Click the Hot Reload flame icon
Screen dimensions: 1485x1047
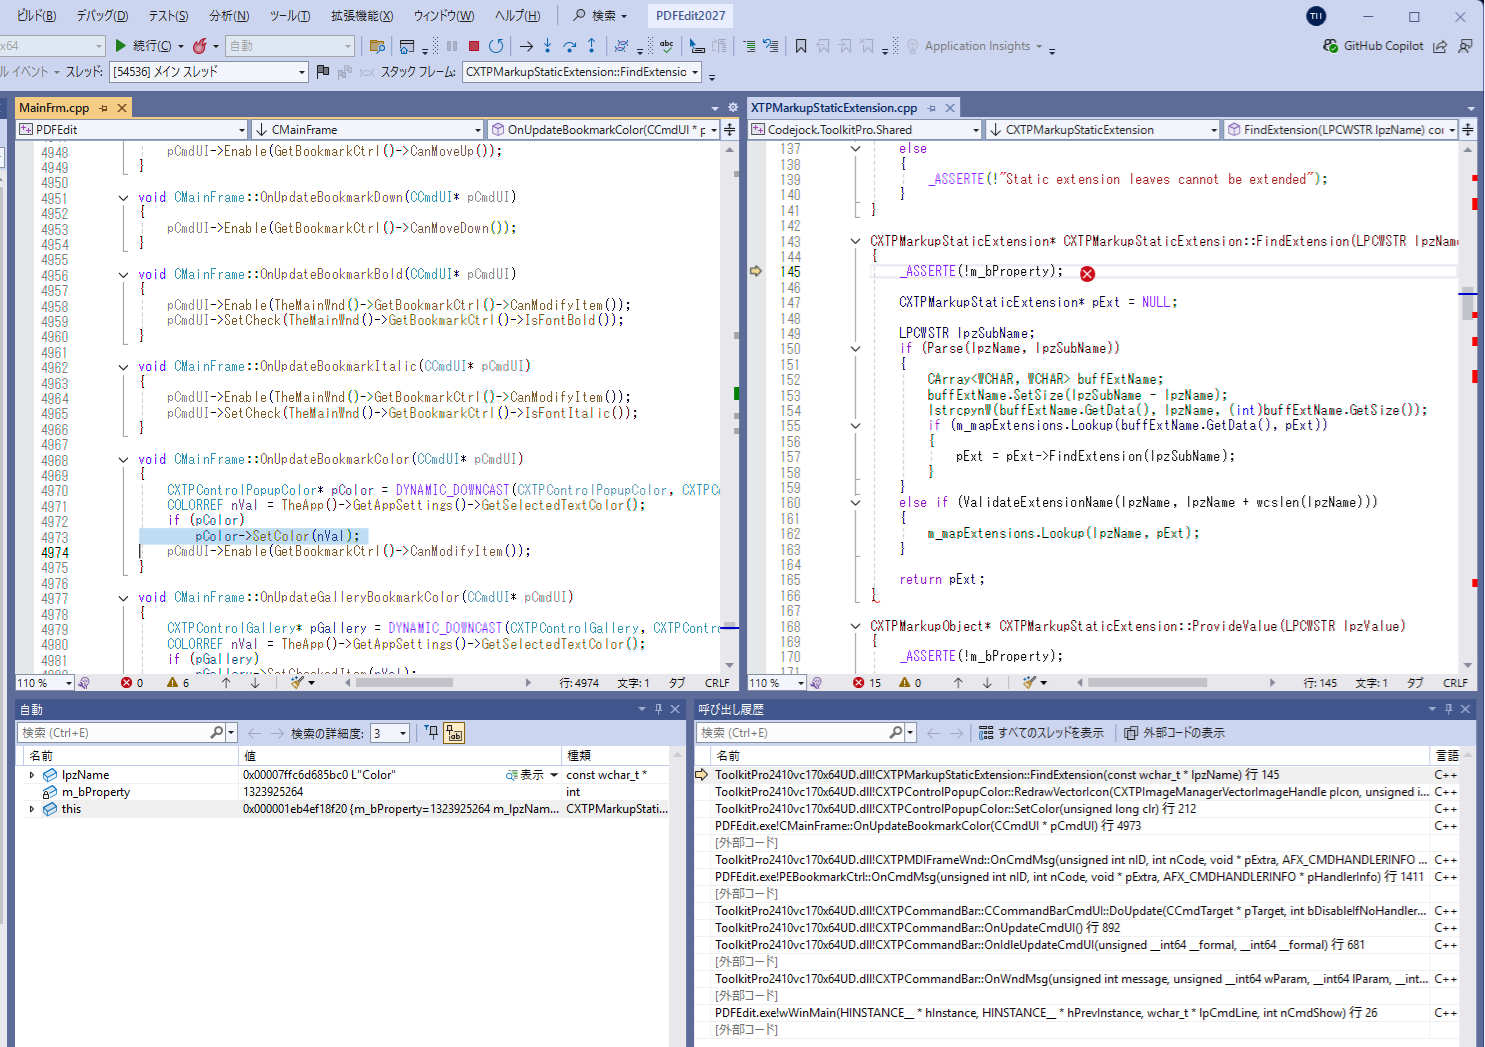pyautogui.click(x=200, y=46)
